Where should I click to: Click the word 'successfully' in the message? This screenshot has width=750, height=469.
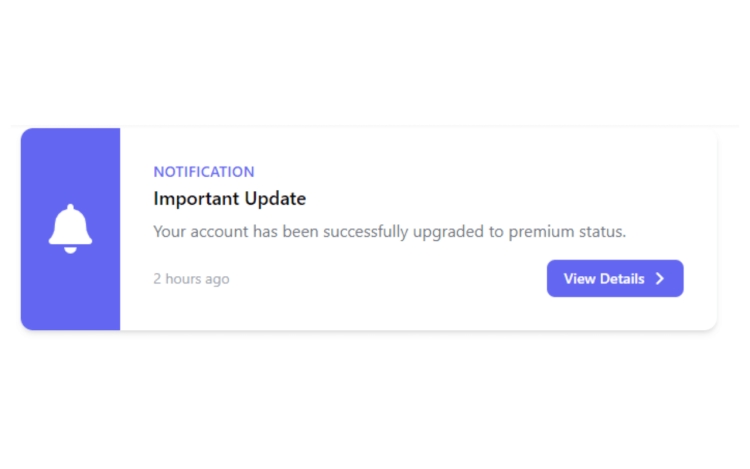[x=365, y=232]
